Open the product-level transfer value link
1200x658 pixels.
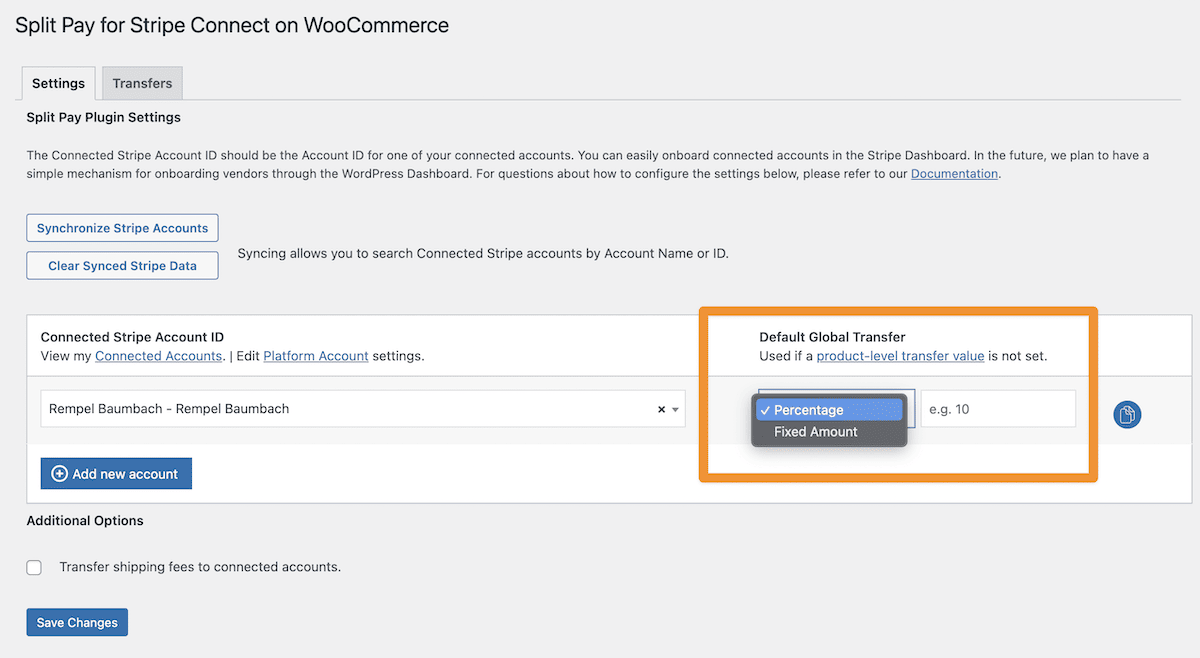[x=900, y=356]
